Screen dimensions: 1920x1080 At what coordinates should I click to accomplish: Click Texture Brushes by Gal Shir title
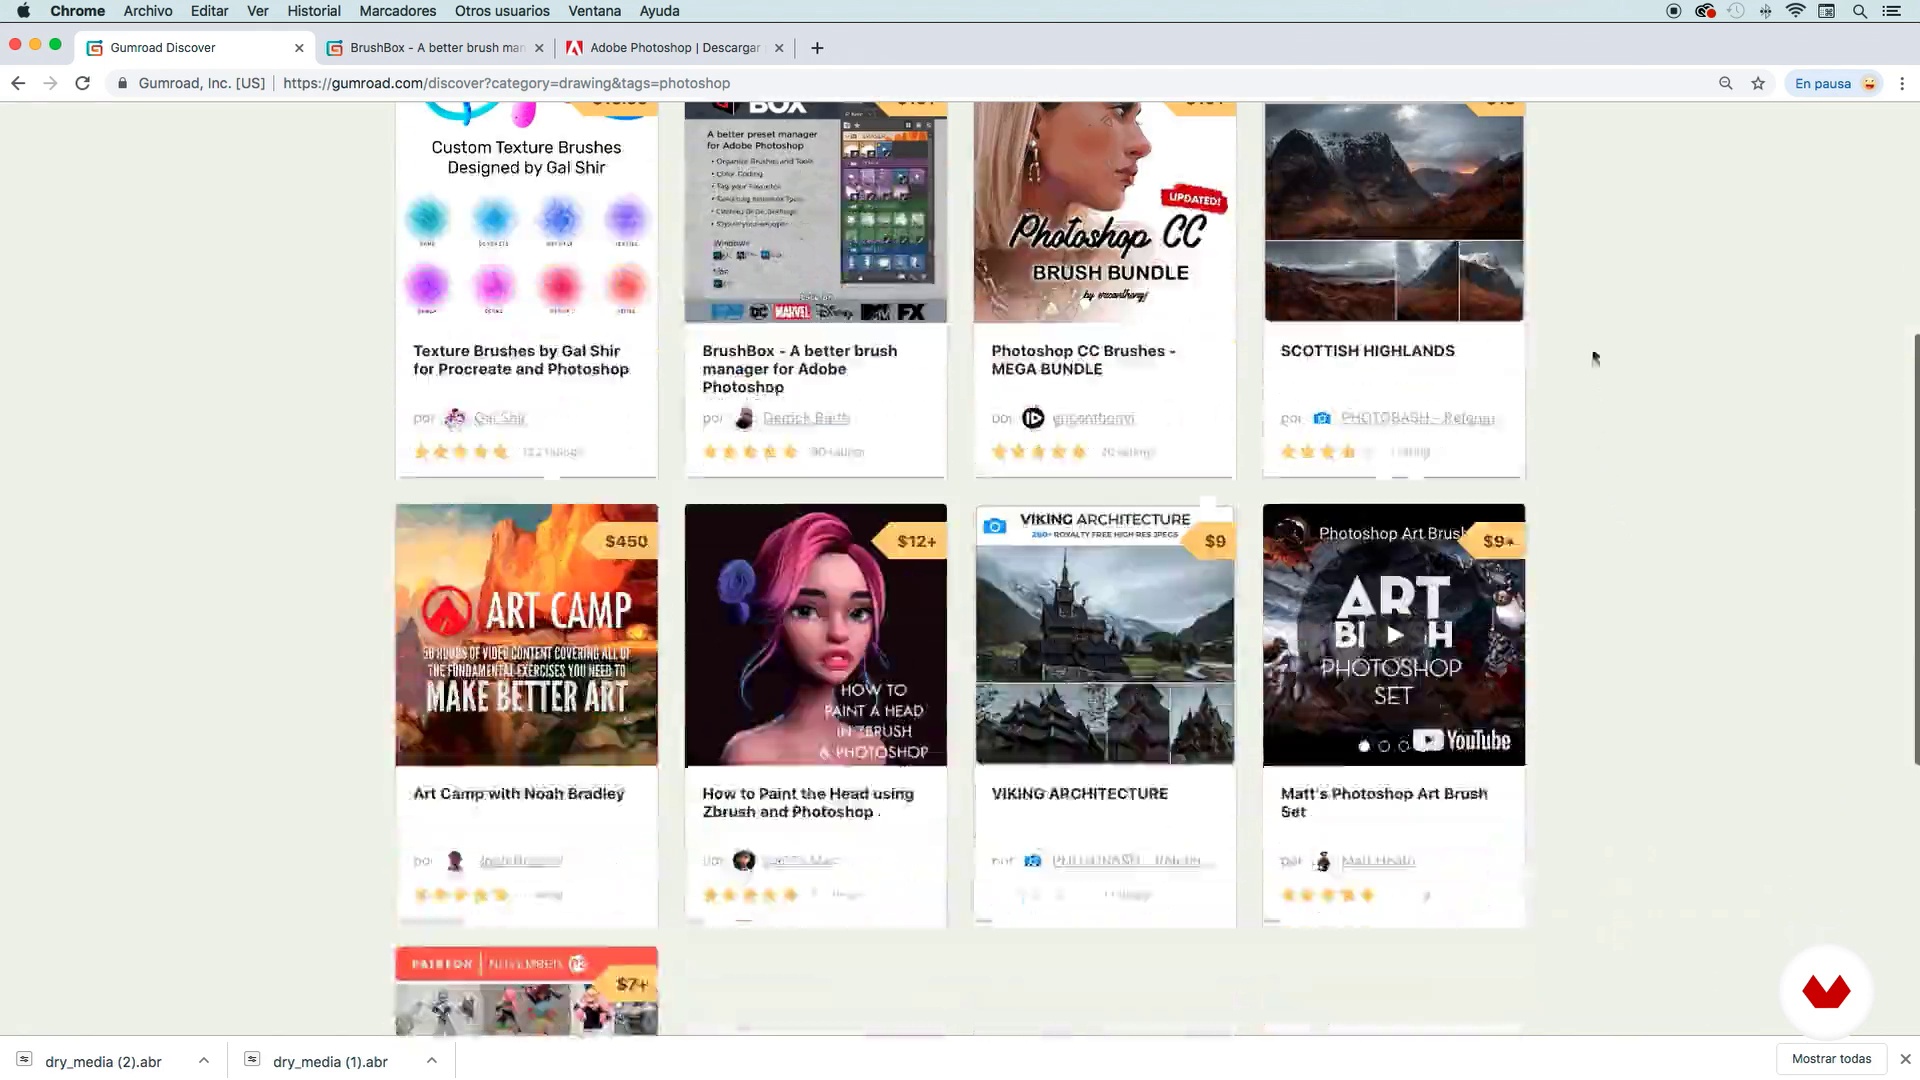pos(521,360)
